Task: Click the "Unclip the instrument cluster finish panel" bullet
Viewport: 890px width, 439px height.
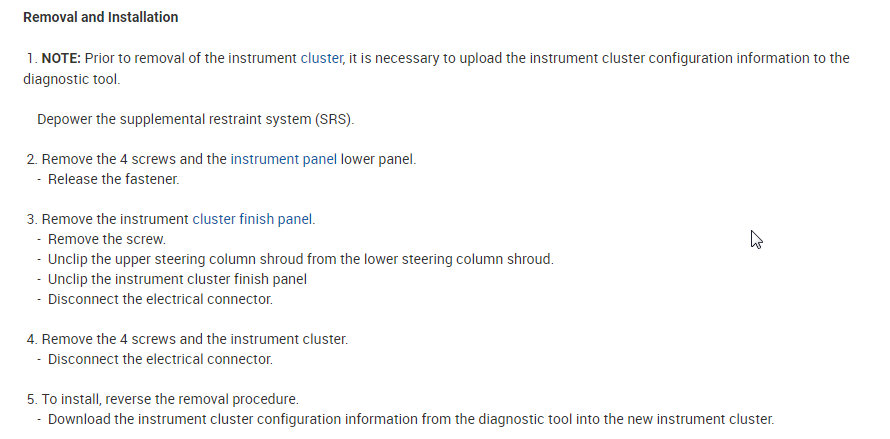Action: [177, 279]
